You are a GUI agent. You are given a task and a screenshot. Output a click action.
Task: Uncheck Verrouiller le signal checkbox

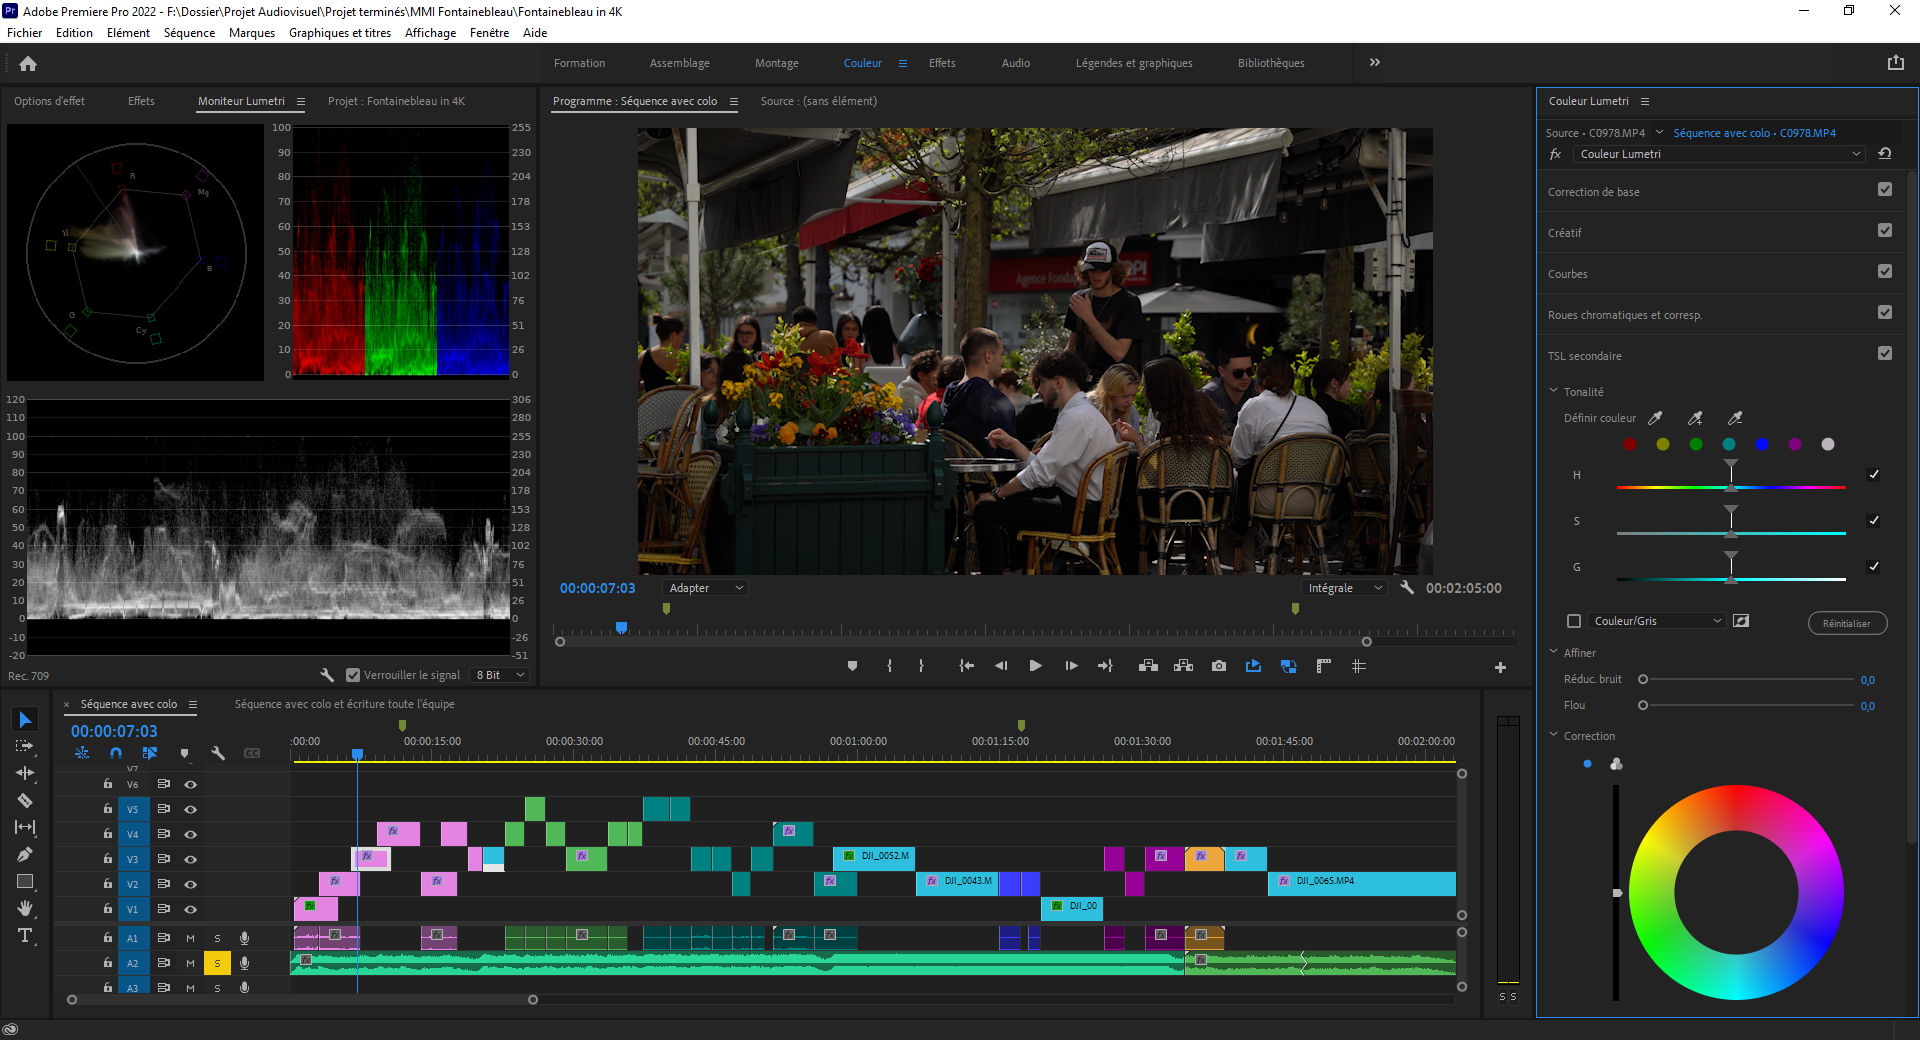(x=352, y=675)
